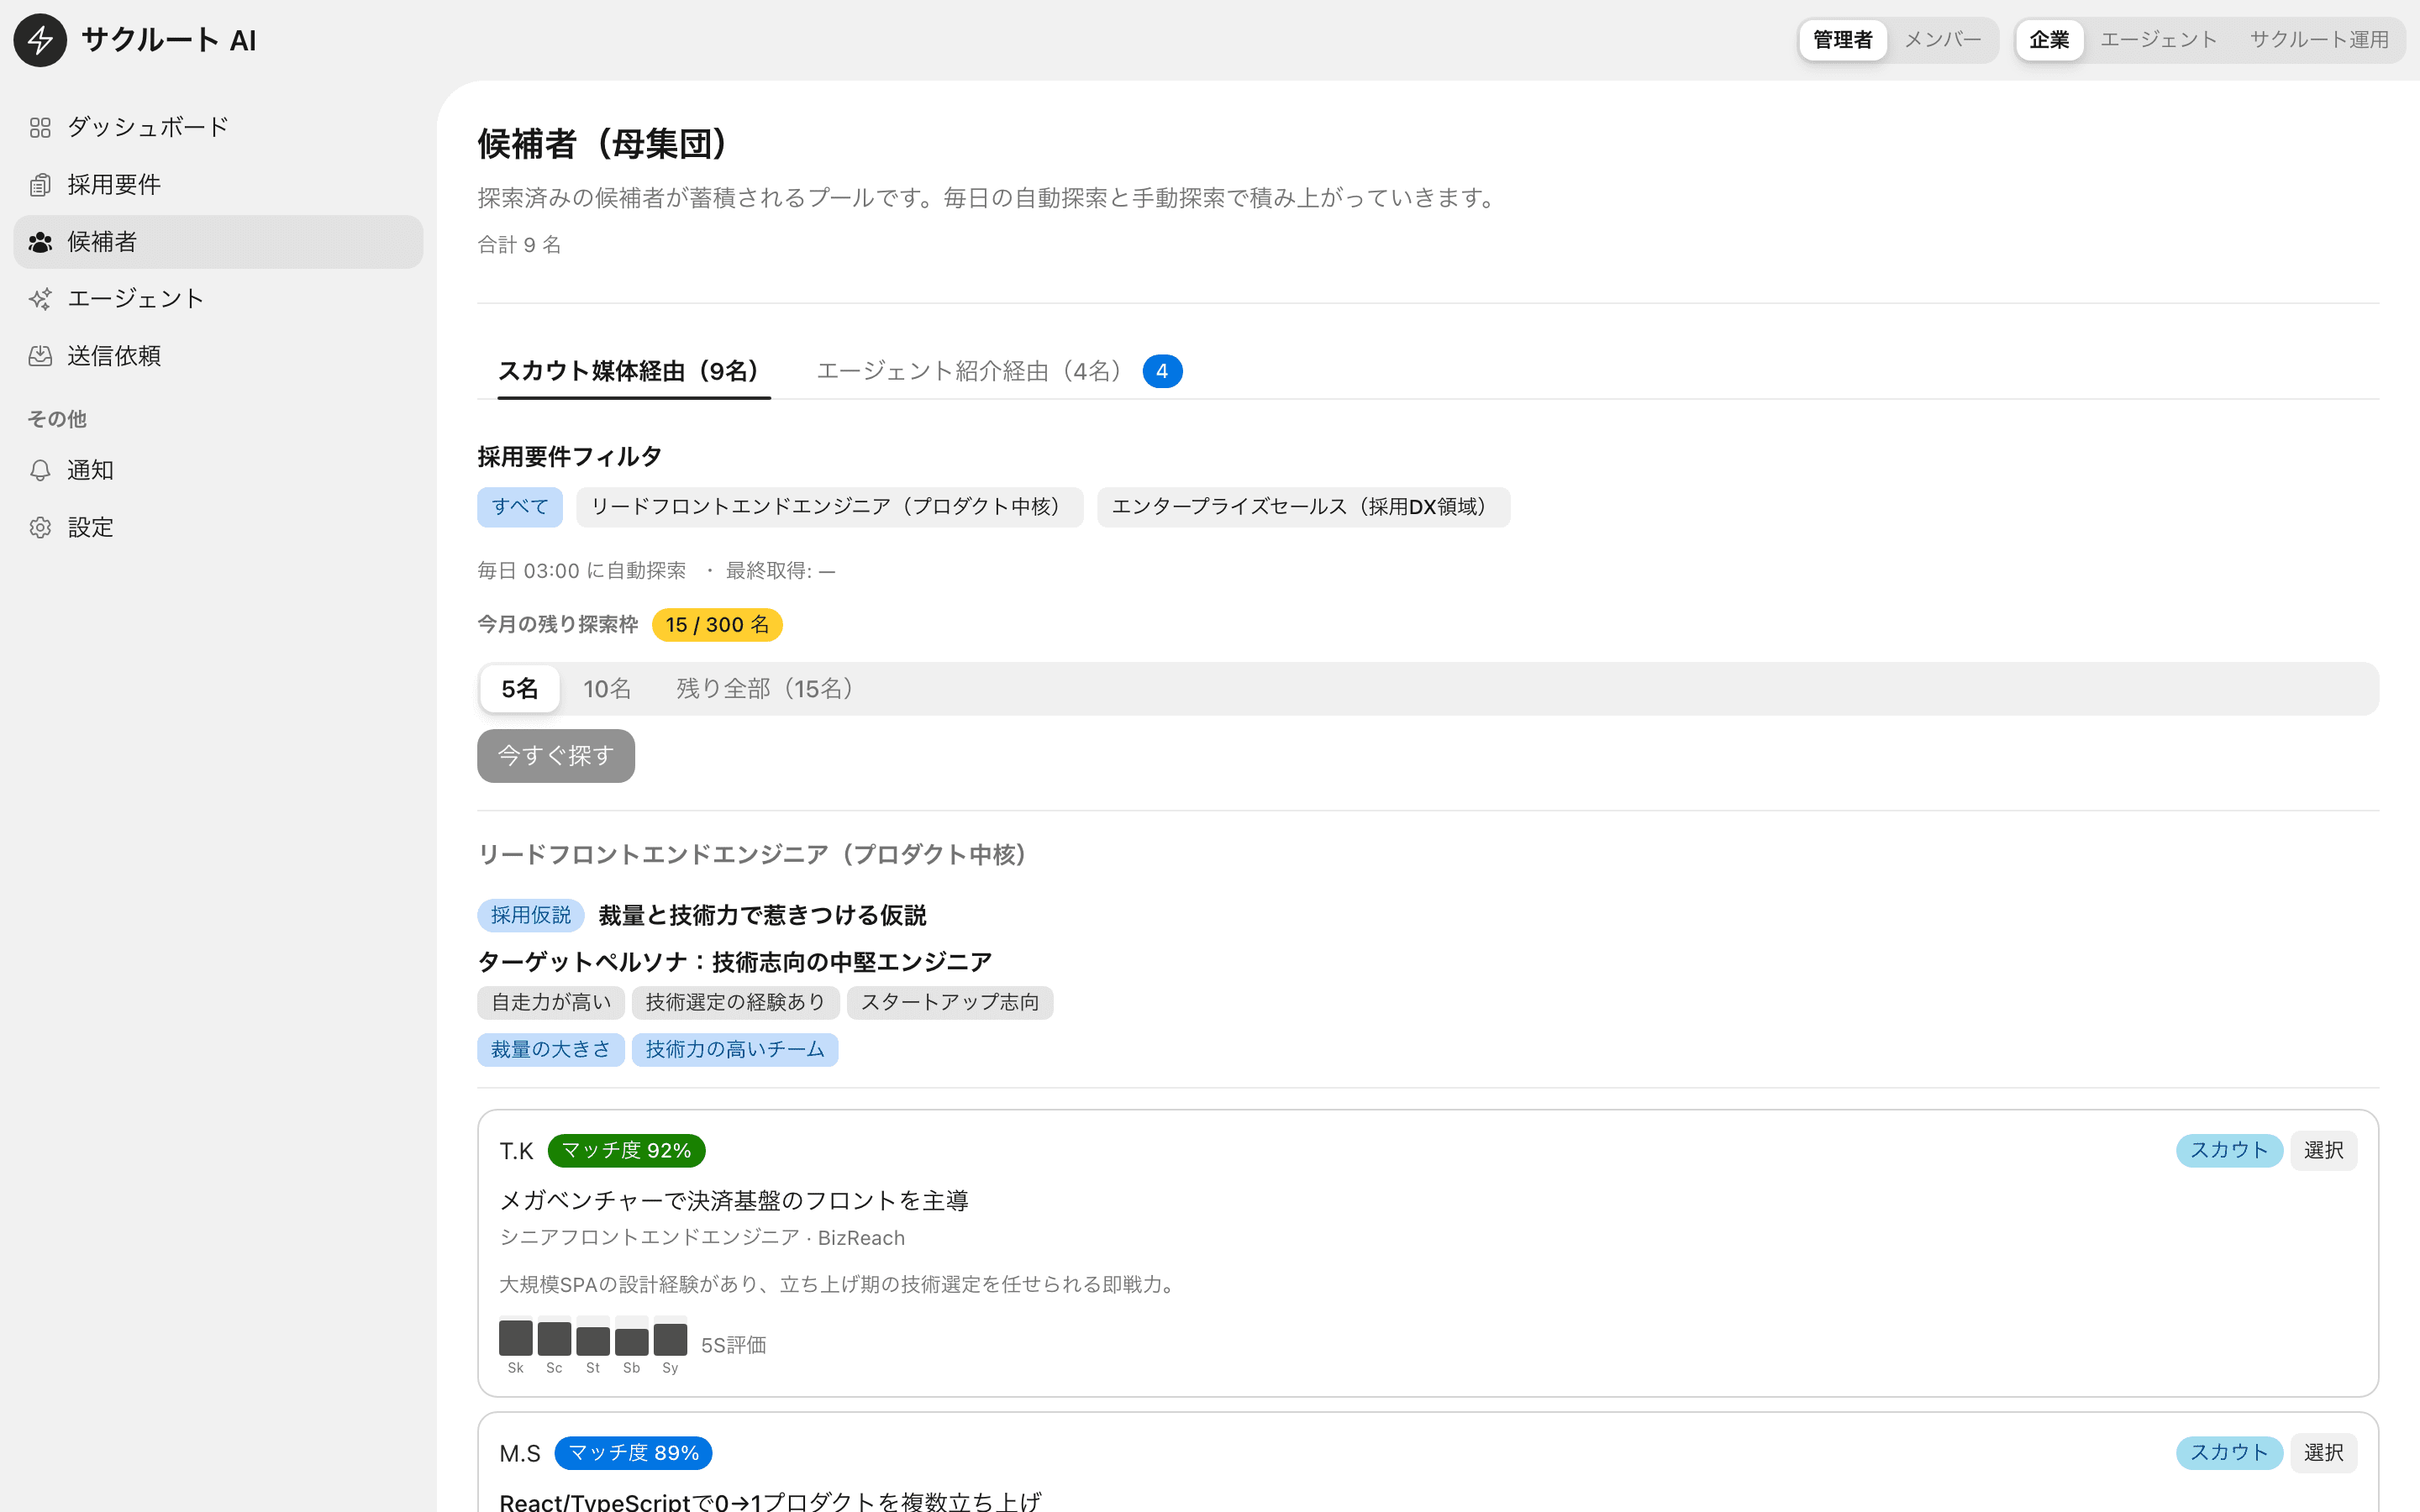The image size is (2420, 1512).
Task: Click the 採用要件 clipboard icon
Action: 40,185
